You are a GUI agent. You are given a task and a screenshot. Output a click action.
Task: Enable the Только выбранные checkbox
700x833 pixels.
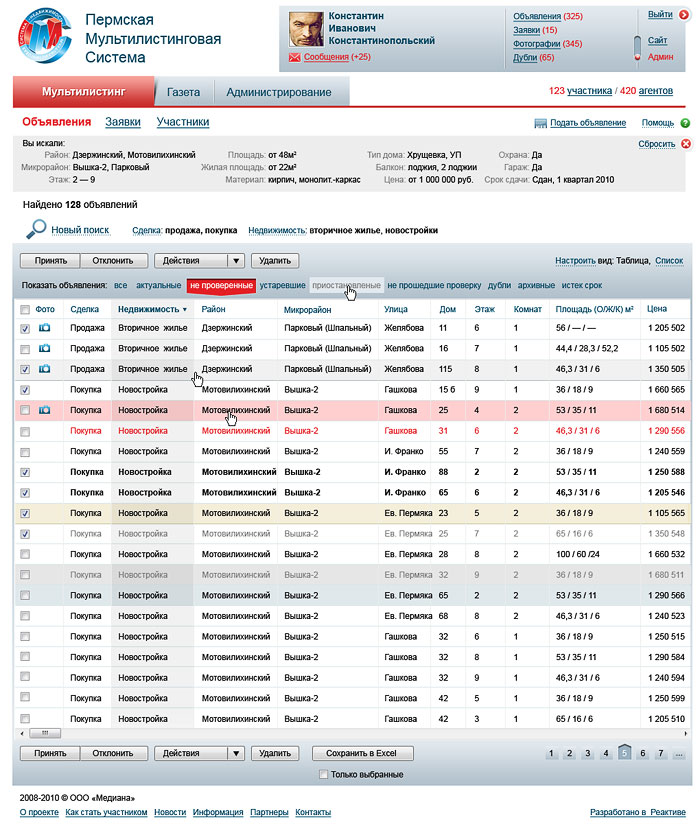(322, 774)
